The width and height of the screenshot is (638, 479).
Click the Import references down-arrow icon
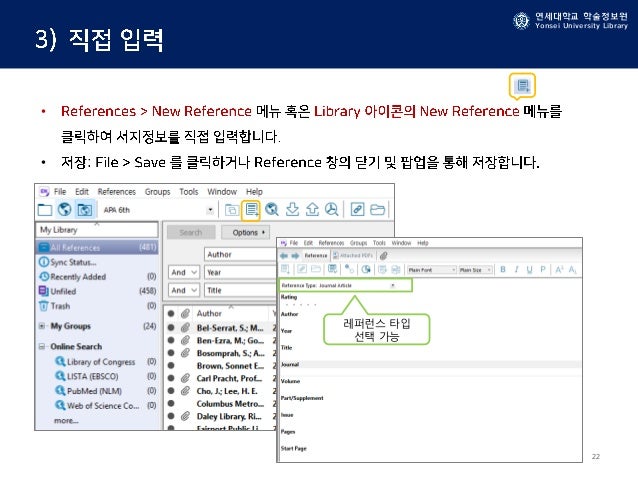click(x=294, y=209)
